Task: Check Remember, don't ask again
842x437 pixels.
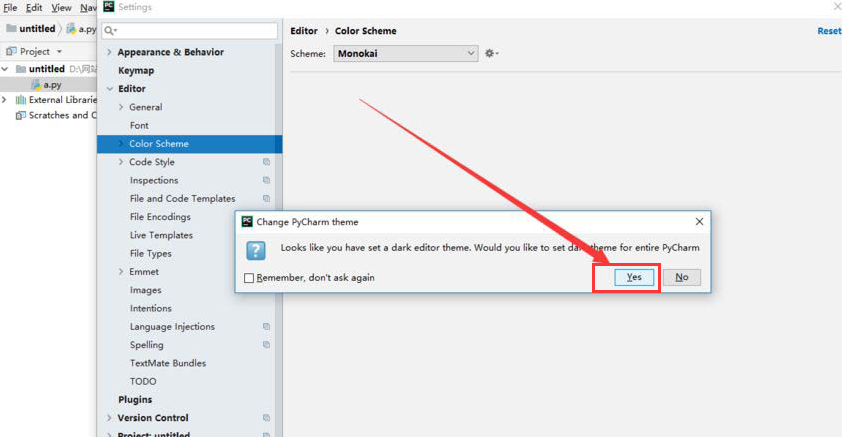Action: click(249, 278)
